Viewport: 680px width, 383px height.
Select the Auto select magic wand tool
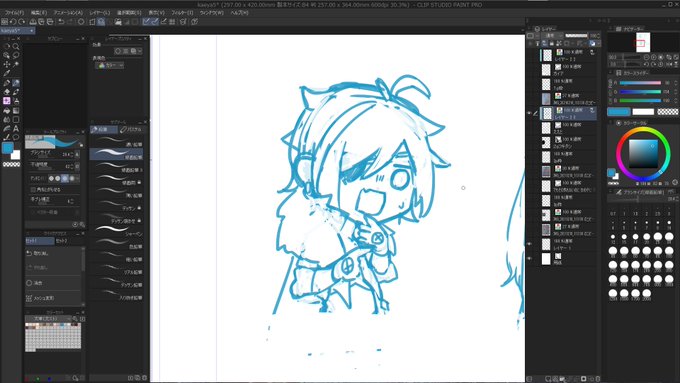coord(16,64)
